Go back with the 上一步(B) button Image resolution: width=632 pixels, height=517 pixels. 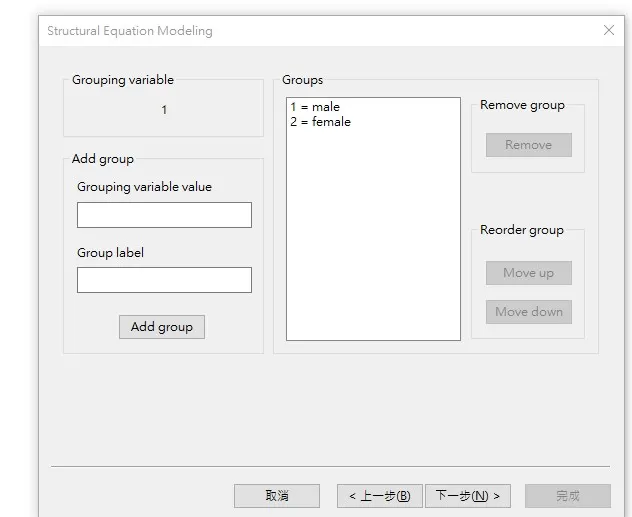pyautogui.click(x=379, y=496)
